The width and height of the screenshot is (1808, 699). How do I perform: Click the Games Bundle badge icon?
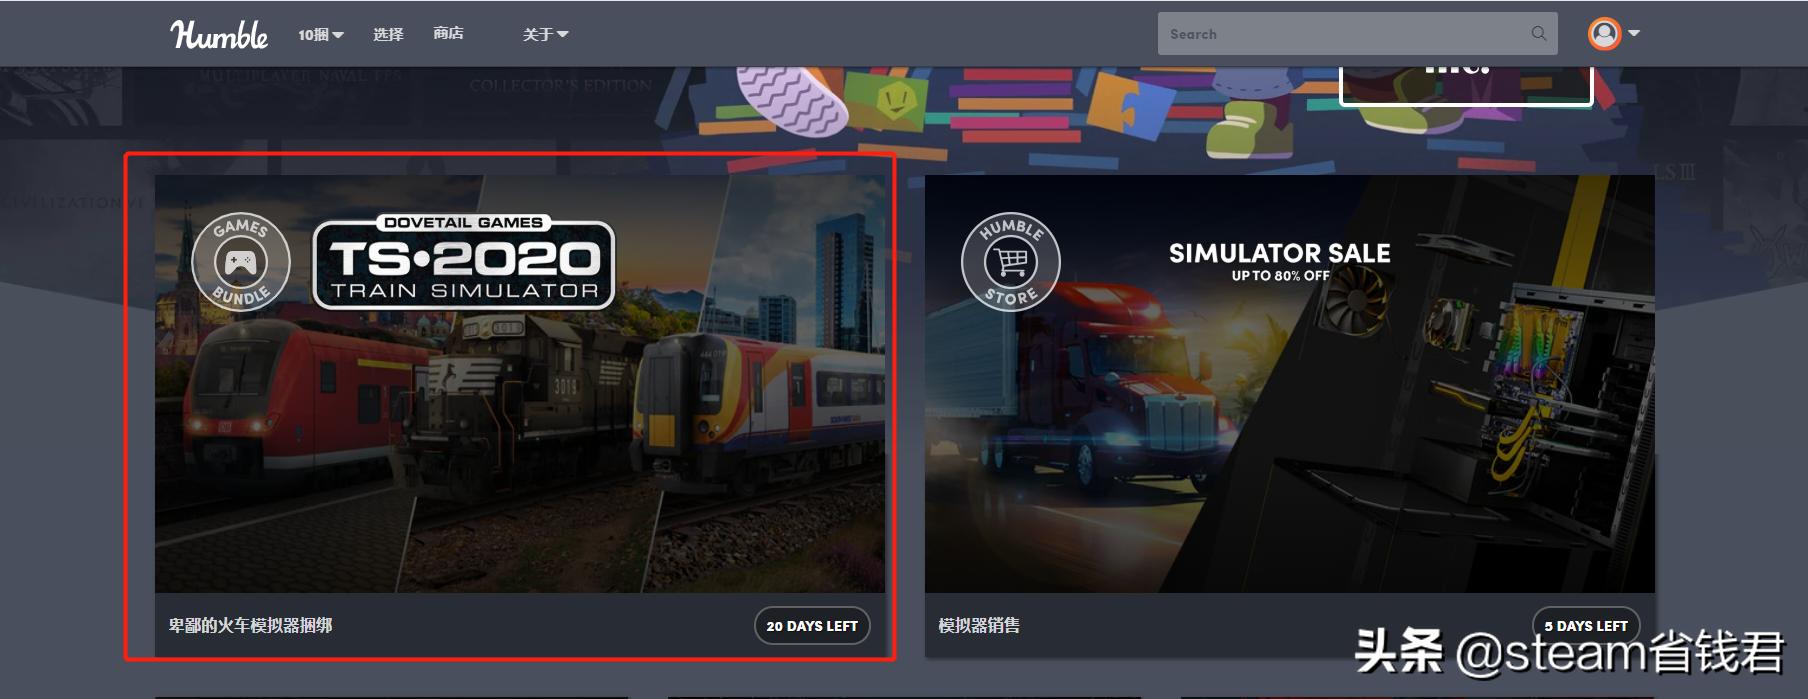click(241, 262)
